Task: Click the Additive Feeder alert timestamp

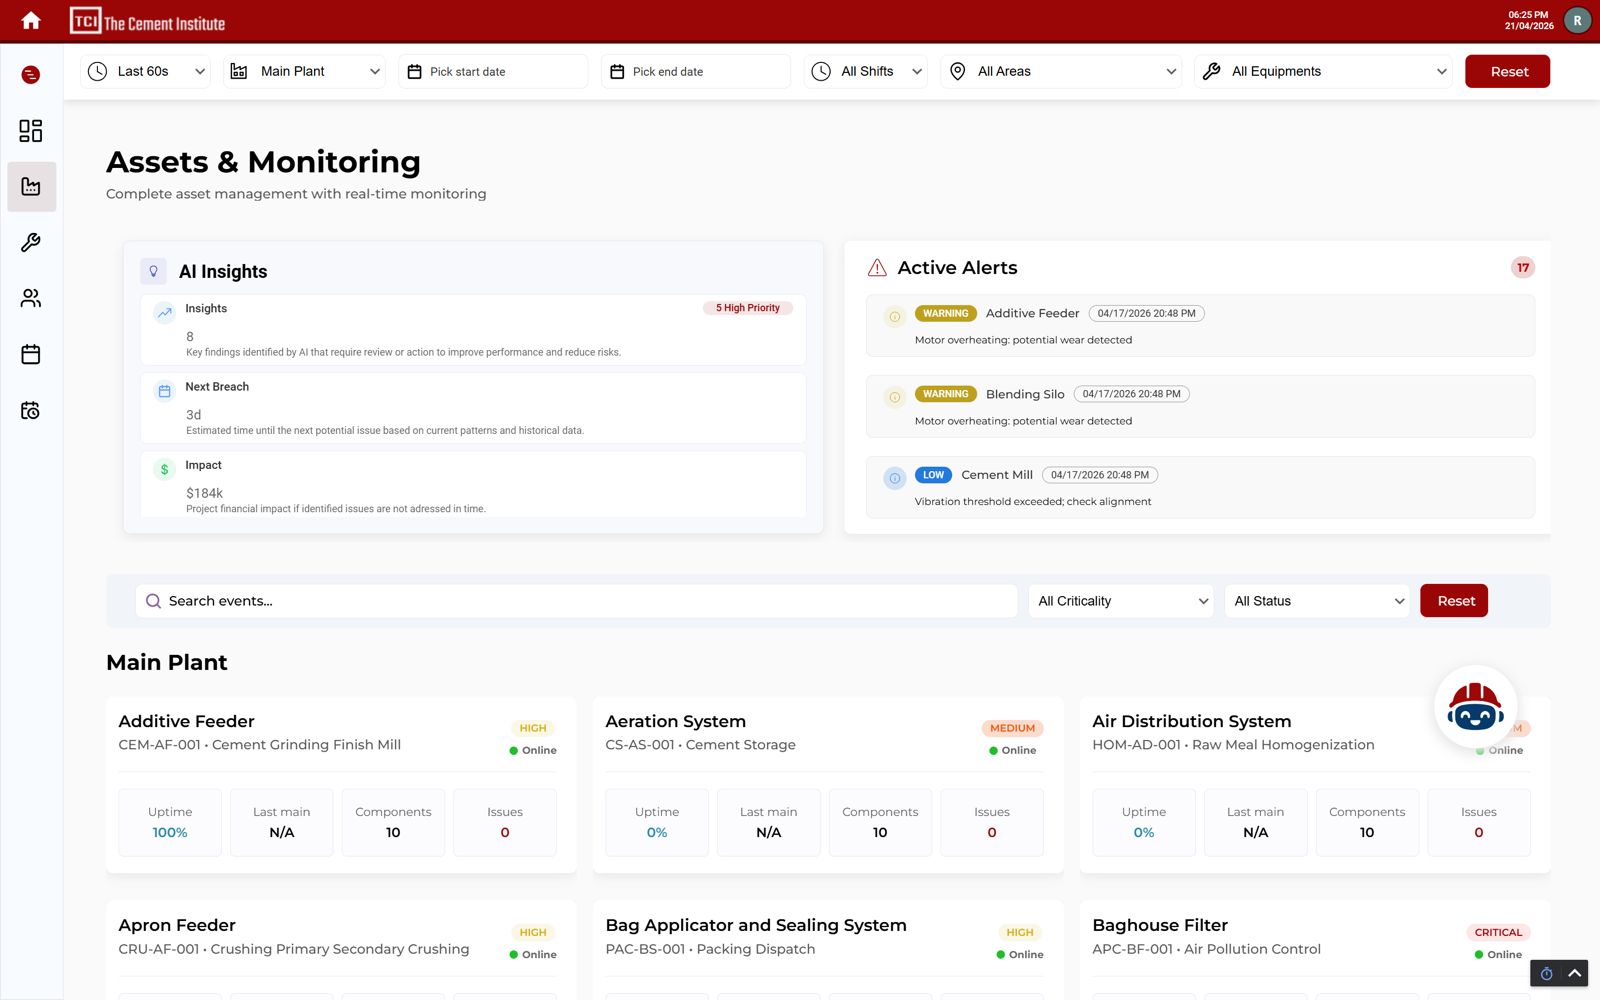Action: click(x=1146, y=313)
